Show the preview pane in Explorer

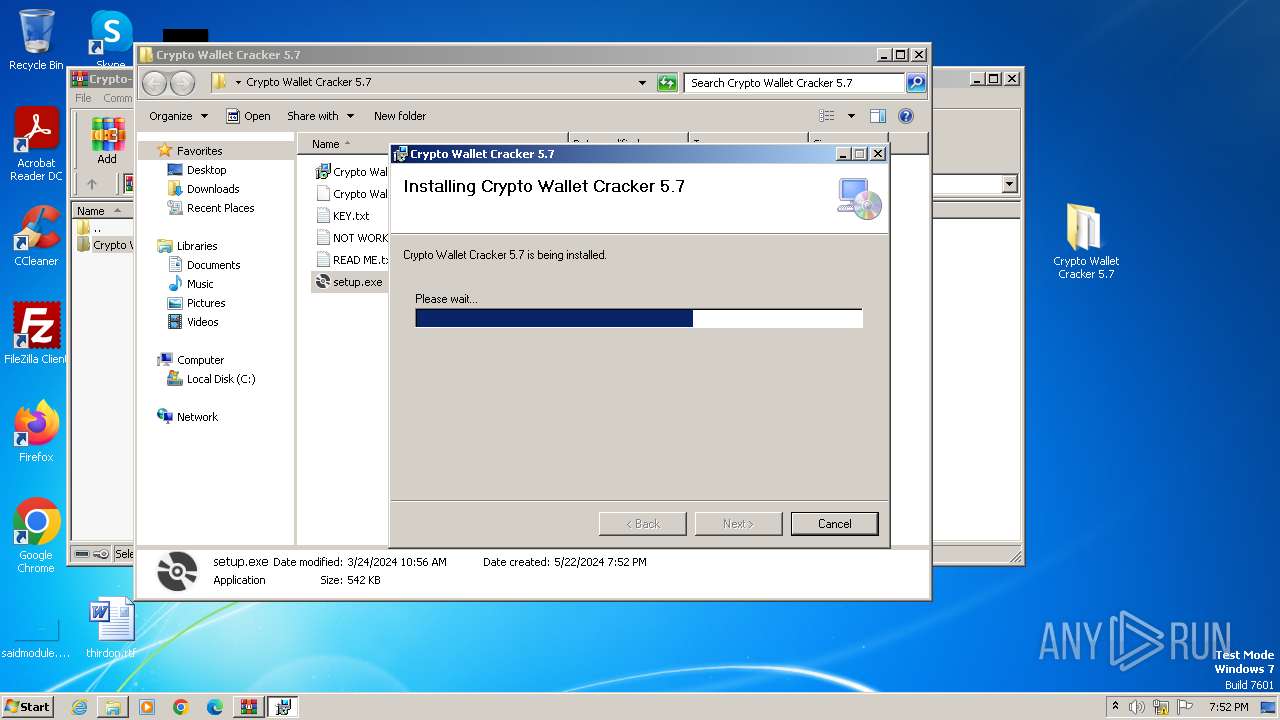coord(877,116)
